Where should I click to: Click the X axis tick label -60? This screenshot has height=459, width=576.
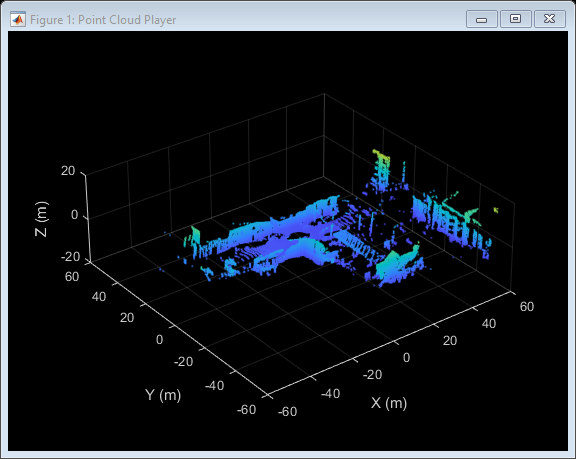pyautogui.click(x=287, y=412)
